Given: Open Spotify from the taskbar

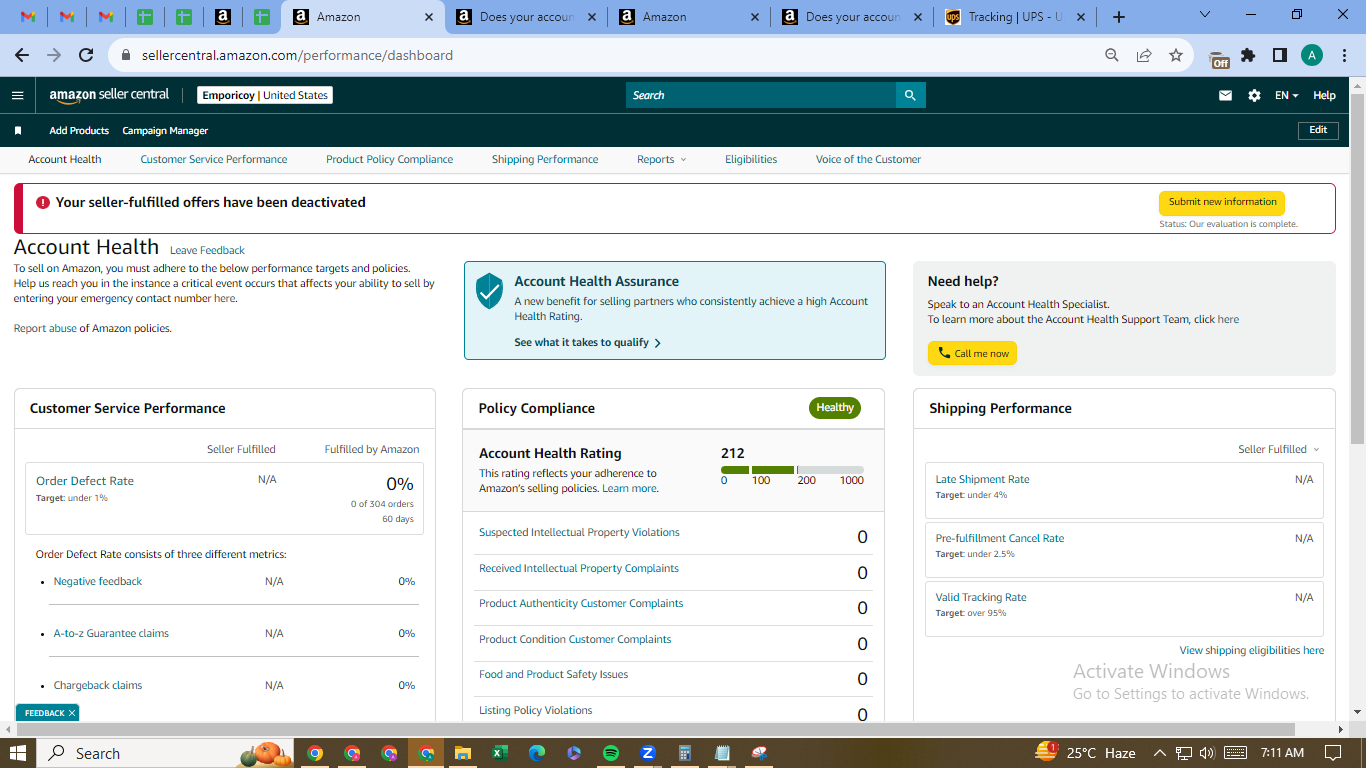Looking at the screenshot, I should (611, 753).
